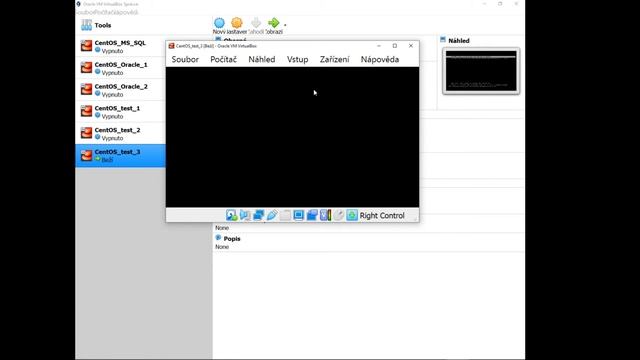Click the USB devices status icon
The height and width of the screenshot is (360, 640).
(x=272, y=215)
